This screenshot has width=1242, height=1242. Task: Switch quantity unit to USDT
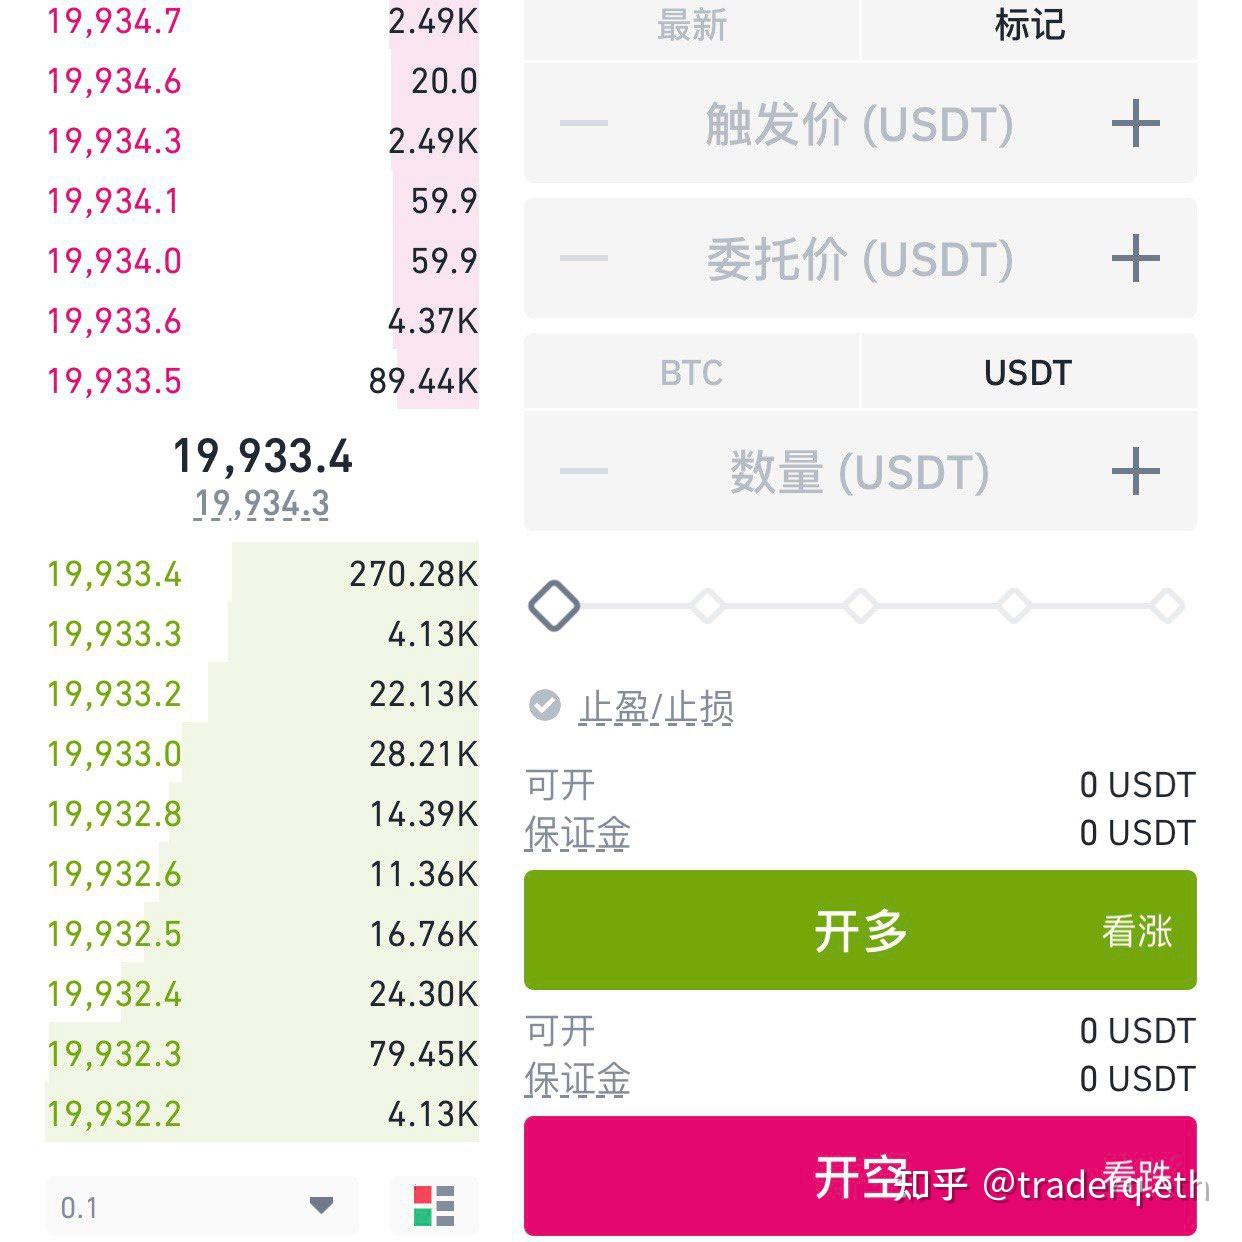[x=1030, y=372]
